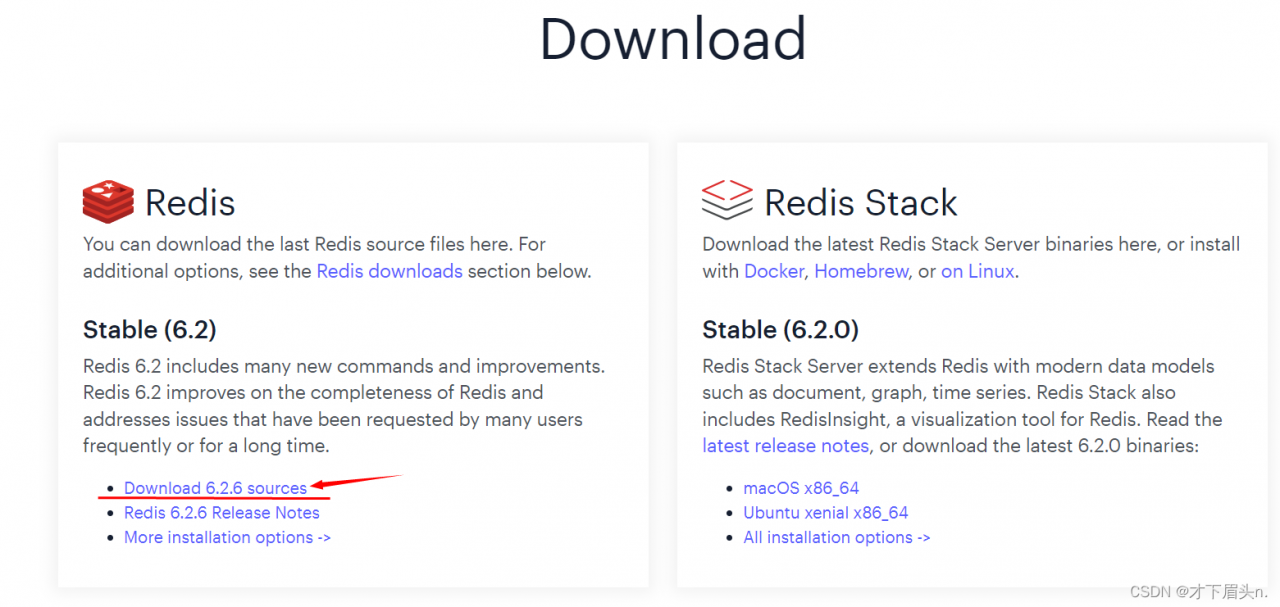
Task: Click the Redis card title
Action: click(x=190, y=202)
